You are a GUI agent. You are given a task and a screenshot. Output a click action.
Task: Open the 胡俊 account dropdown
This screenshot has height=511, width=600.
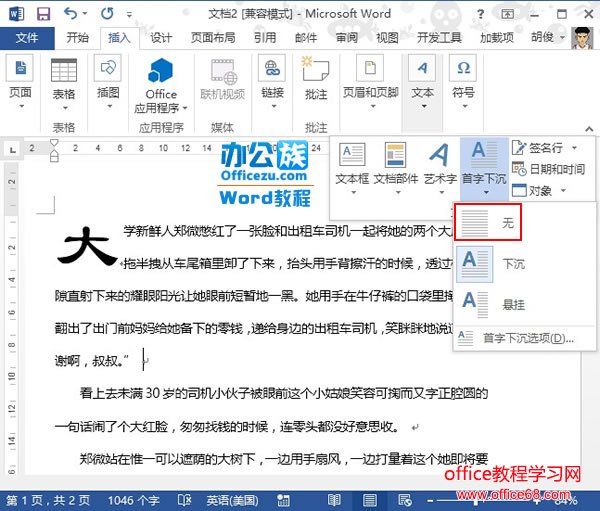(548, 38)
